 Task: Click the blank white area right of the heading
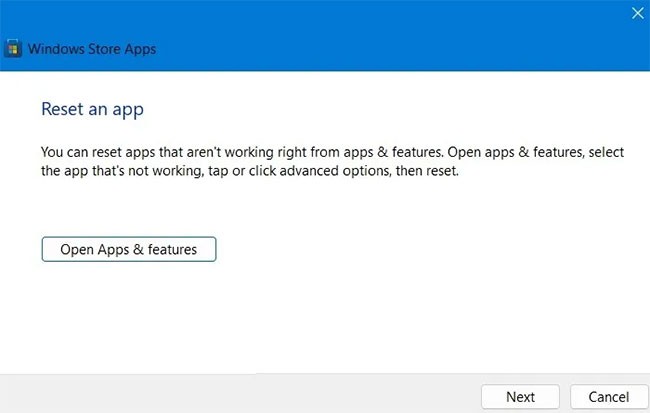[x=400, y=109]
